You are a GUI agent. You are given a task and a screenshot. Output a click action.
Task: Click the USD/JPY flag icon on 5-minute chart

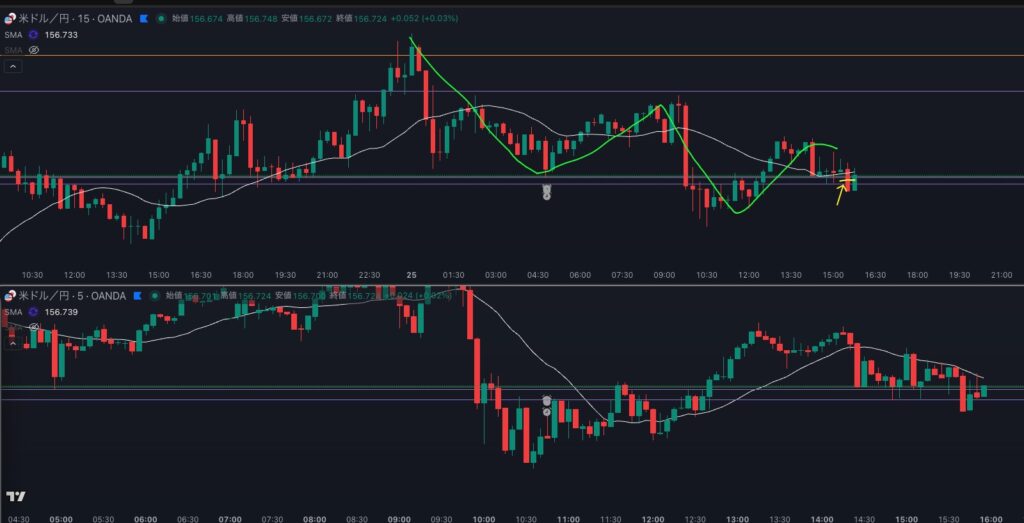[x=10, y=296]
